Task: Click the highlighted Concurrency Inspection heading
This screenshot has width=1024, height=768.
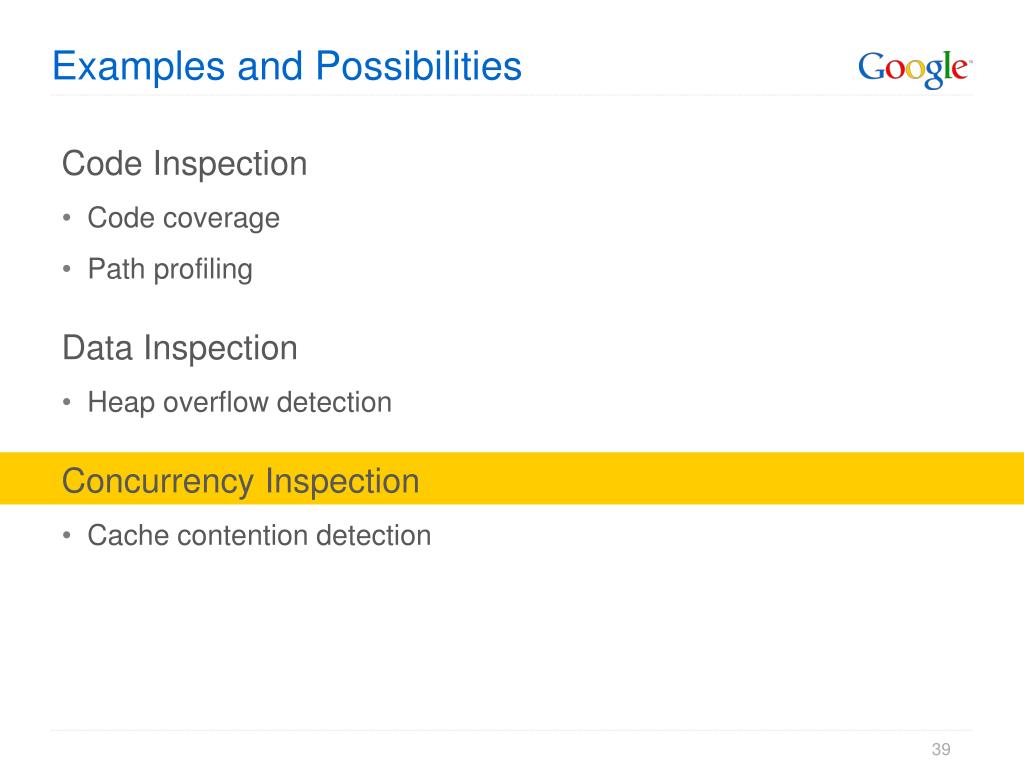Action: pos(240,482)
